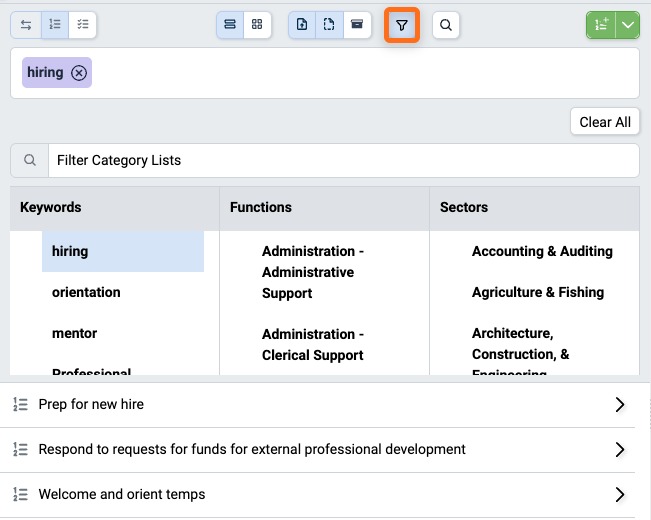Select Administration - Clerical Support function
Screen dimensions: 651x520
coord(313,345)
